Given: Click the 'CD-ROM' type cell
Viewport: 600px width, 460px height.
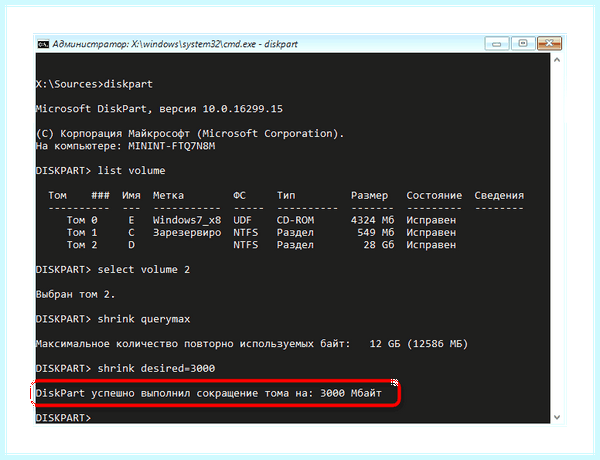Looking at the screenshot, I should [x=295, y=220].
